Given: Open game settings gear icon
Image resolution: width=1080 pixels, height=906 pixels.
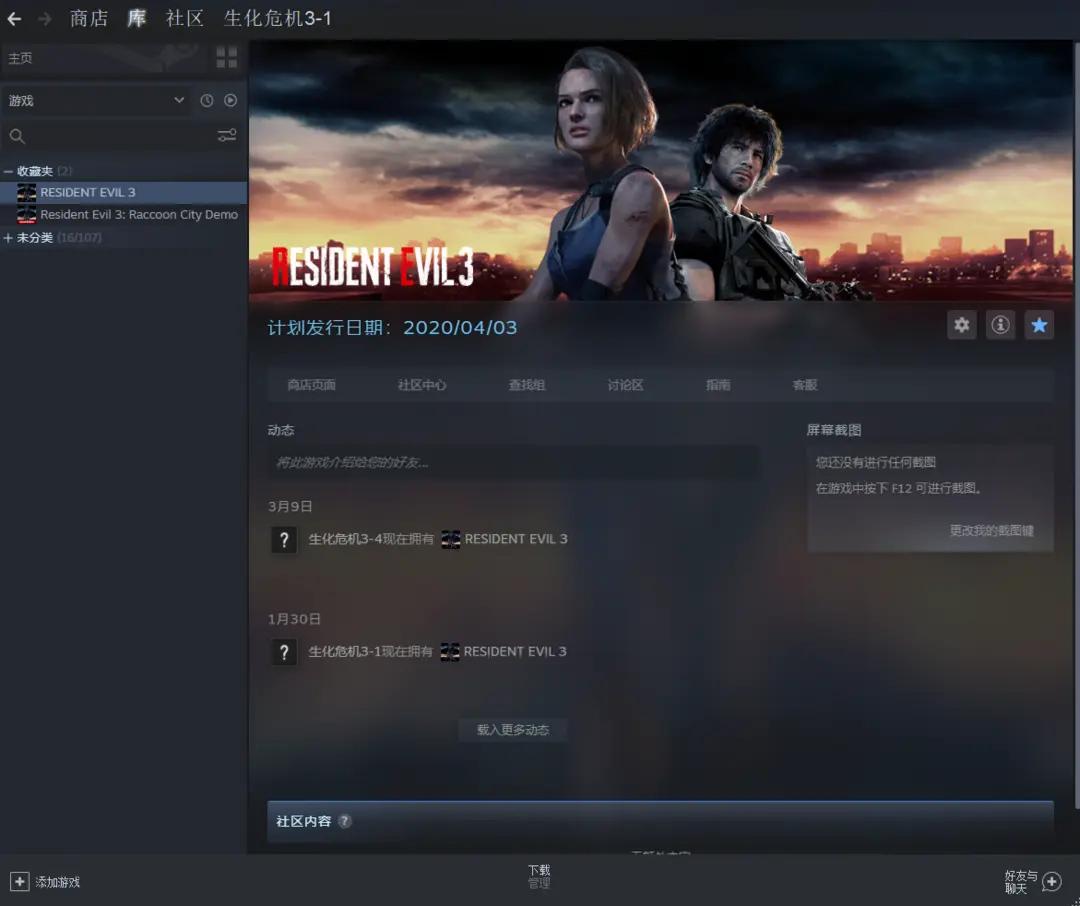Looking at the screenshot, I should coord(962,325).
